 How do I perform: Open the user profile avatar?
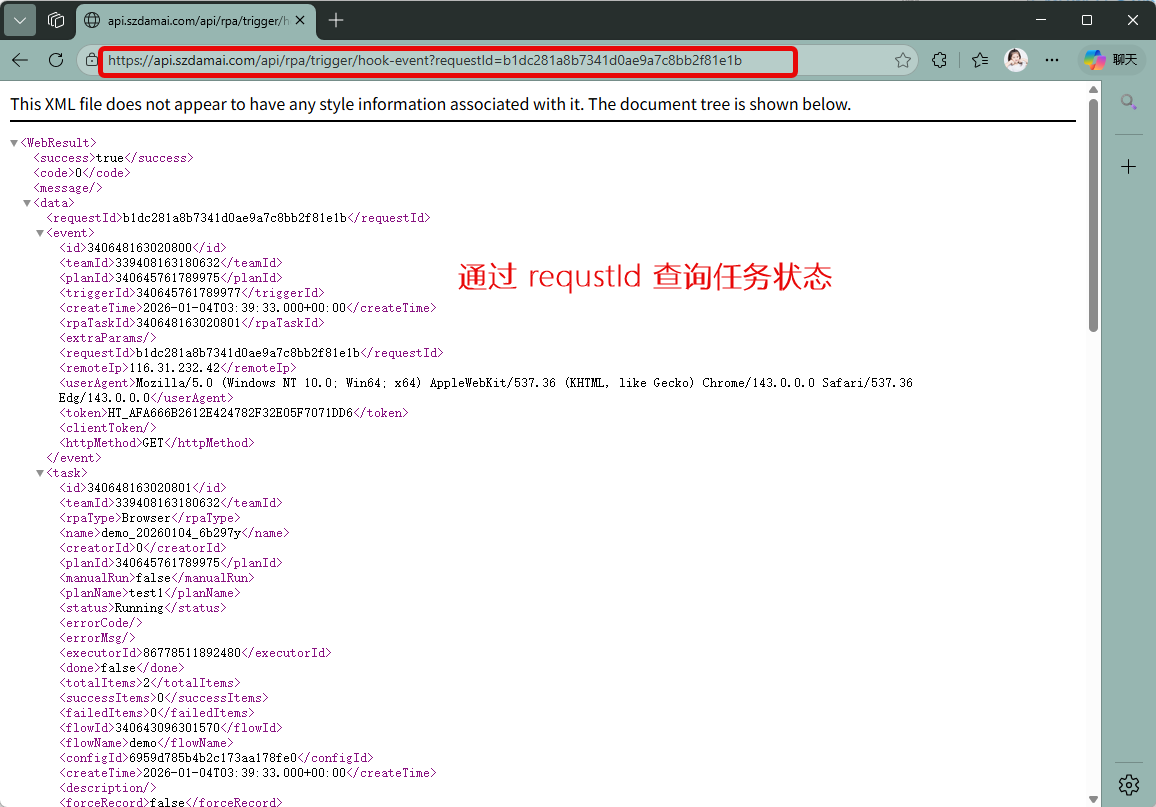pos(1016,60)
